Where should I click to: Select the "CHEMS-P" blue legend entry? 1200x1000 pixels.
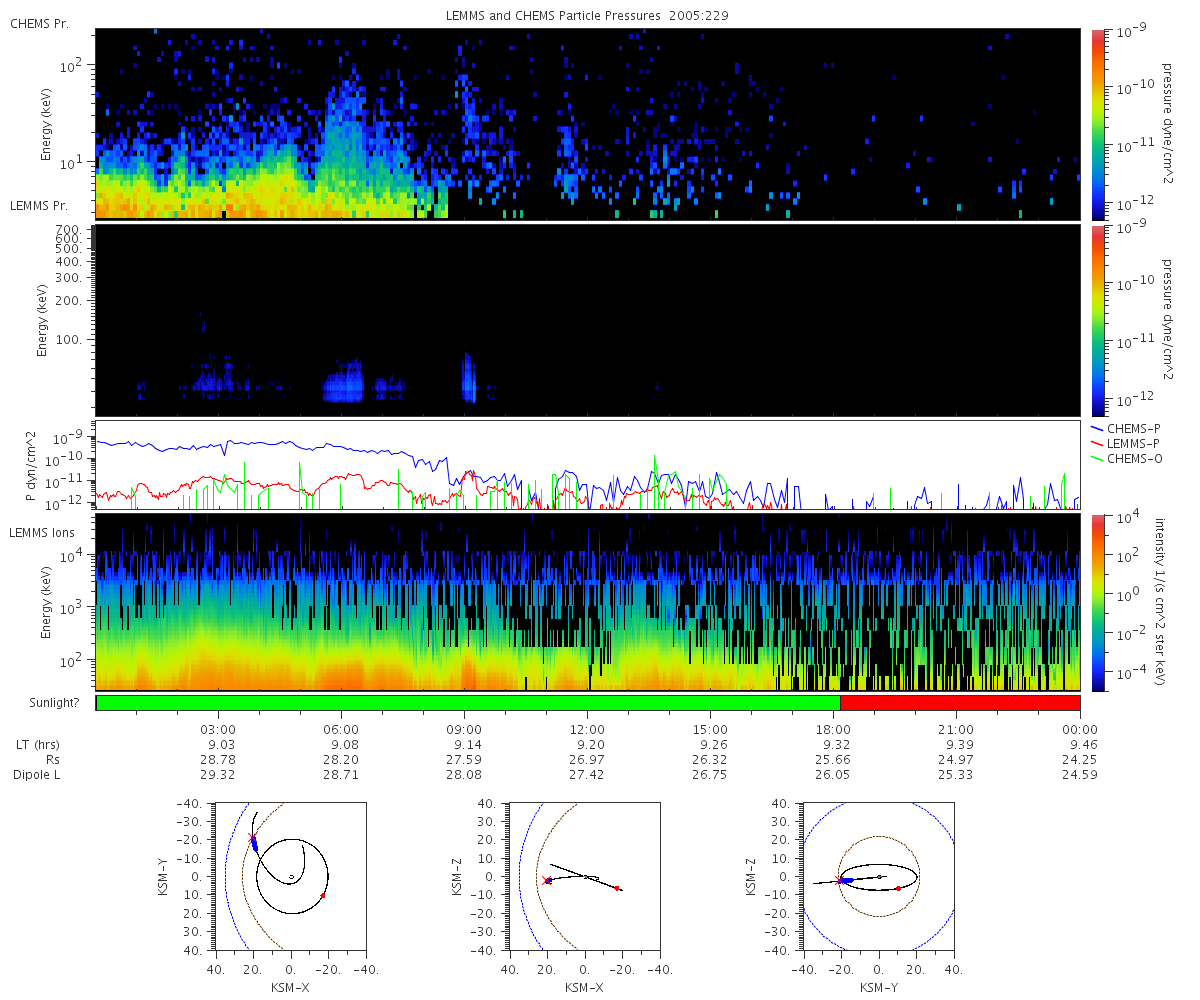(1124, 428)
